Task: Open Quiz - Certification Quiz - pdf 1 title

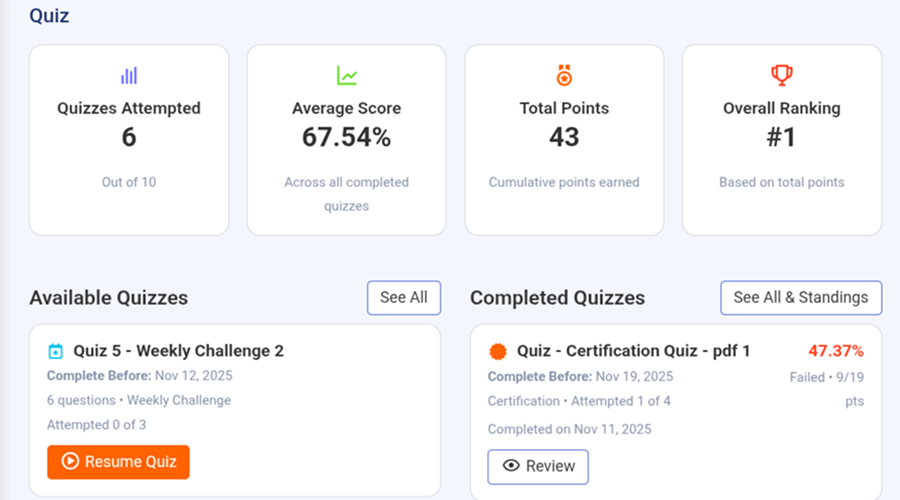Action: coord(633,351)
